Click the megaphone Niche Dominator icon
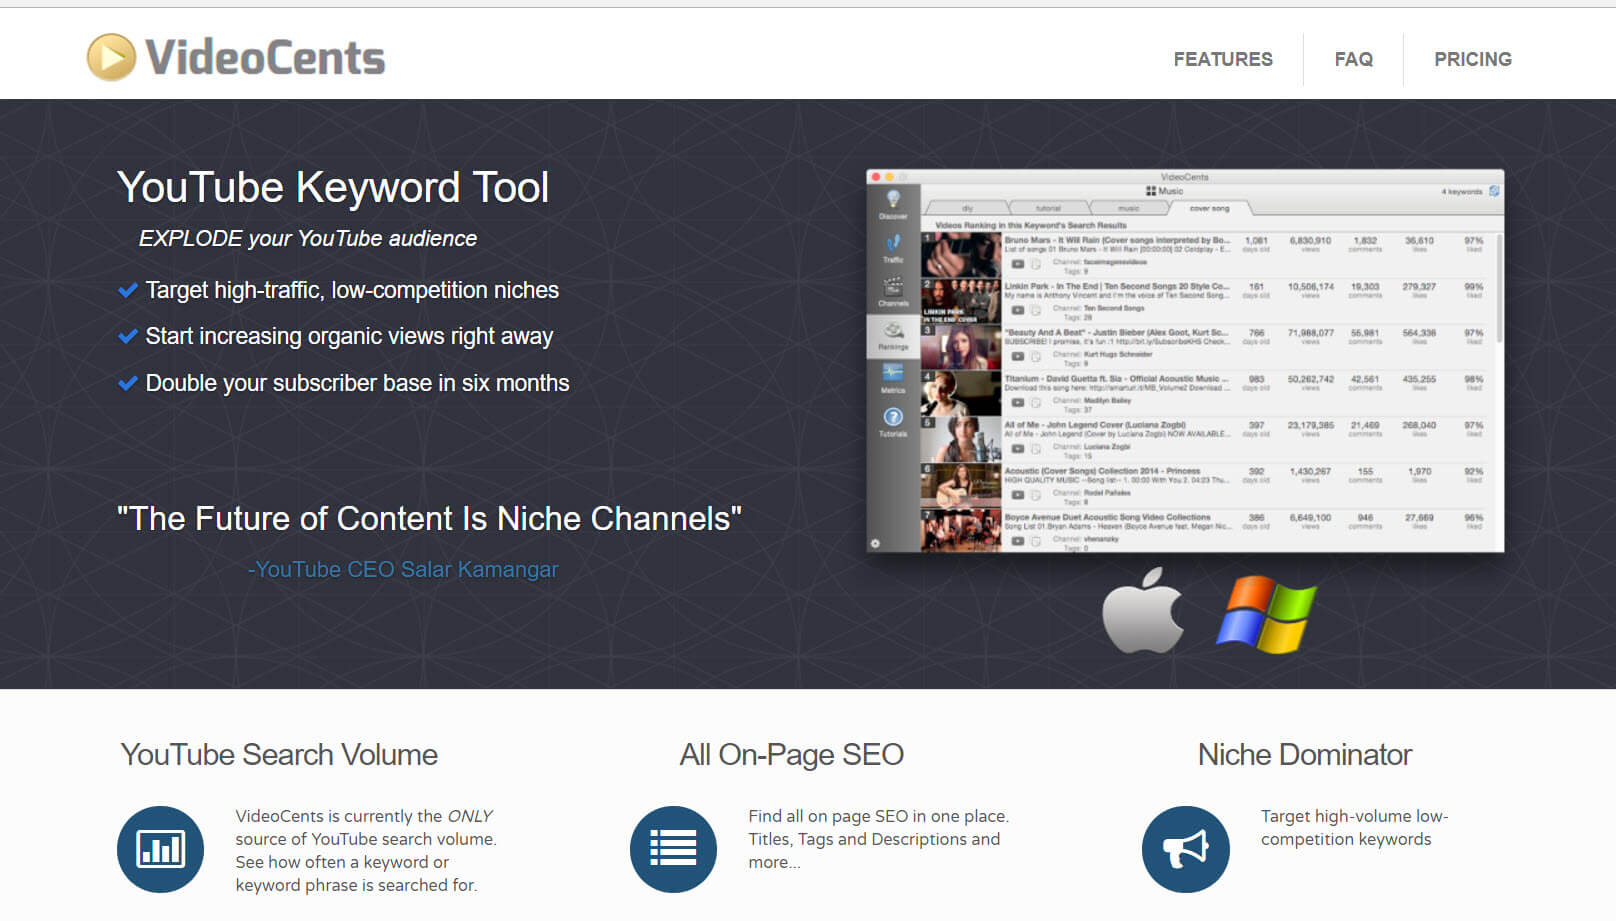 click(x=1185, y=849)
